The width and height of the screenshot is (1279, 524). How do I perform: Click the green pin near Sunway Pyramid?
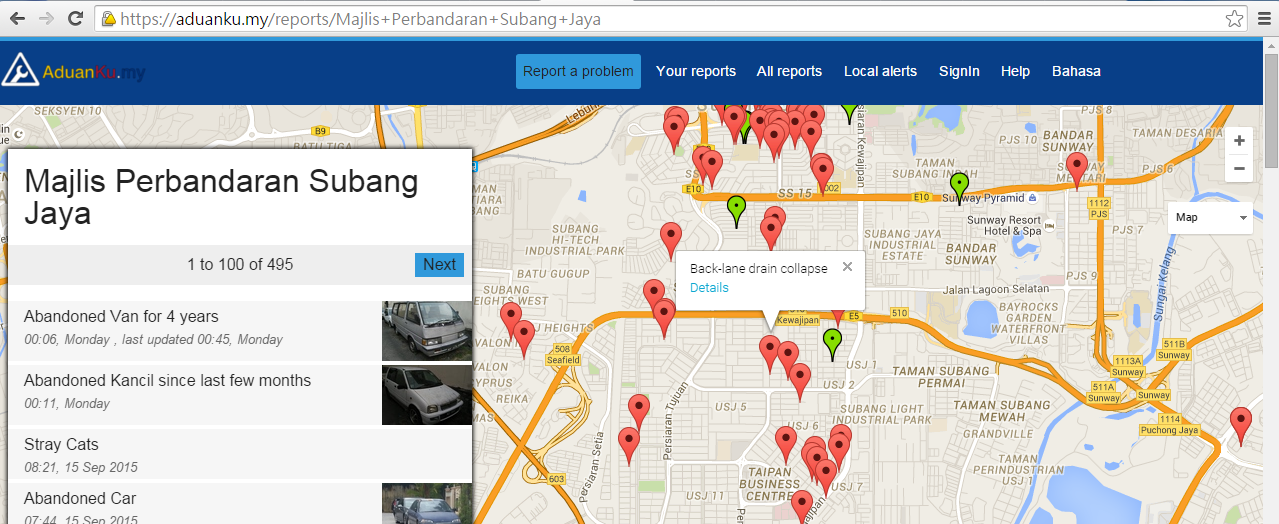tap(959, 185)
